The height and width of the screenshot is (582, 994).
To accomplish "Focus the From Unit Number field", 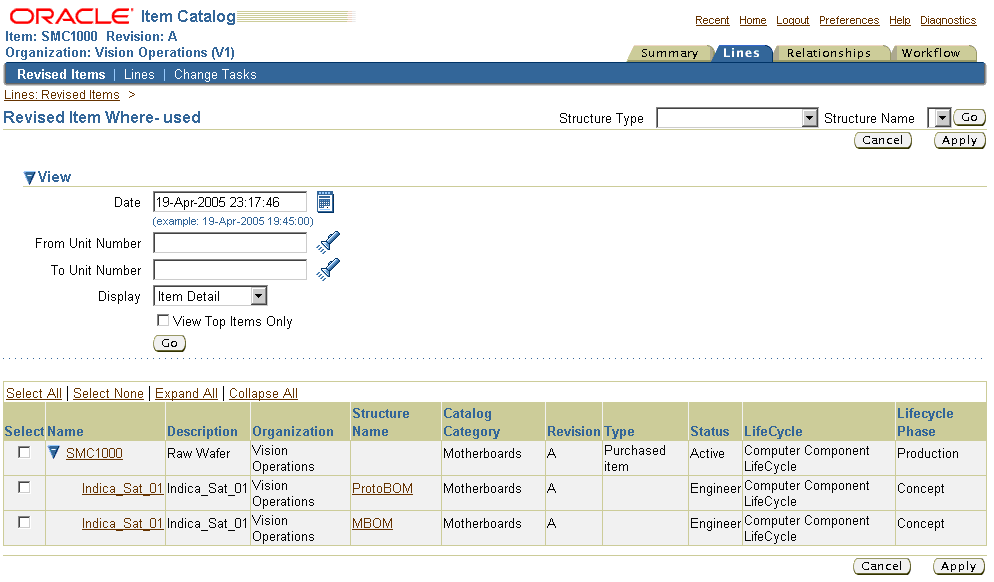I will click(x=230, y=243).
